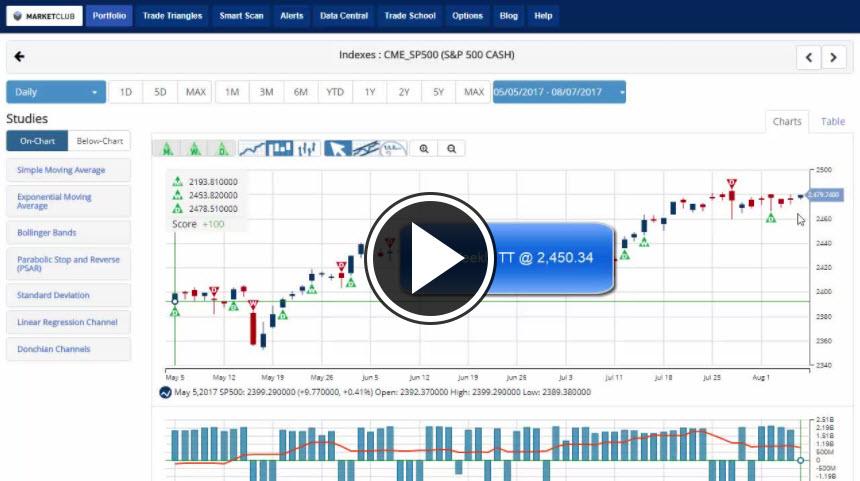Select the OHLC bar chart icon
Screen dimensions: 860x481
(x=308, y=148)
